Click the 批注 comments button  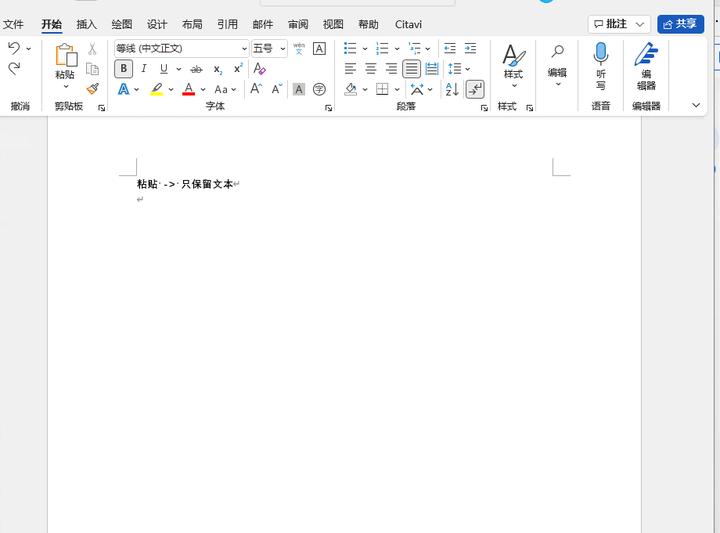[619, 24]
